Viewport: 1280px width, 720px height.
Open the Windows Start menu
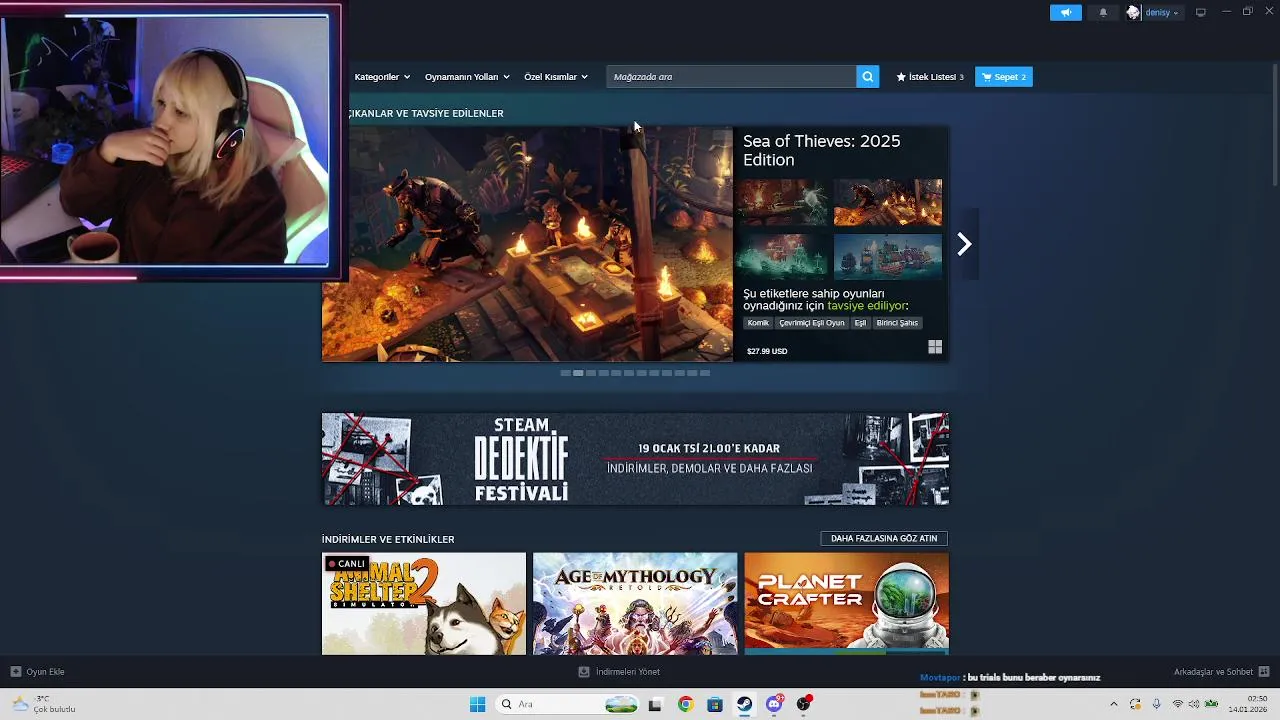click(477, 704)
